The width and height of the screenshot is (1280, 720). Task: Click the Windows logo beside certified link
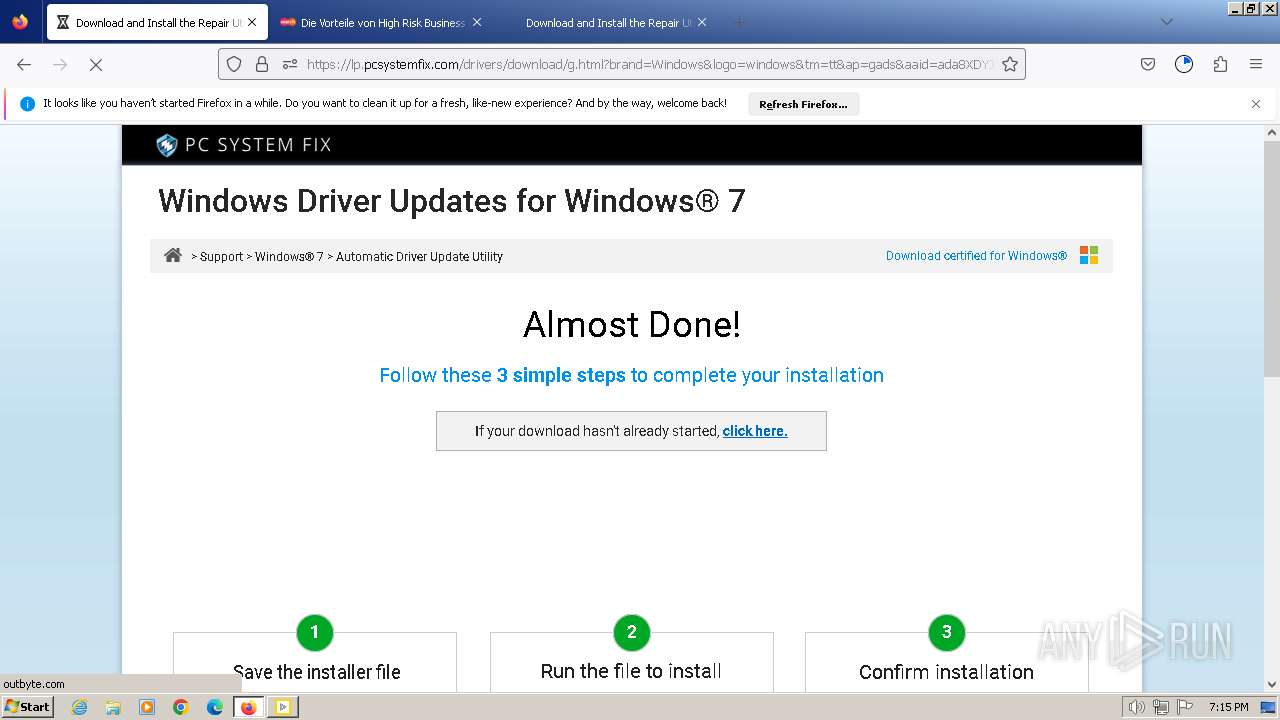click(1089, 255)
